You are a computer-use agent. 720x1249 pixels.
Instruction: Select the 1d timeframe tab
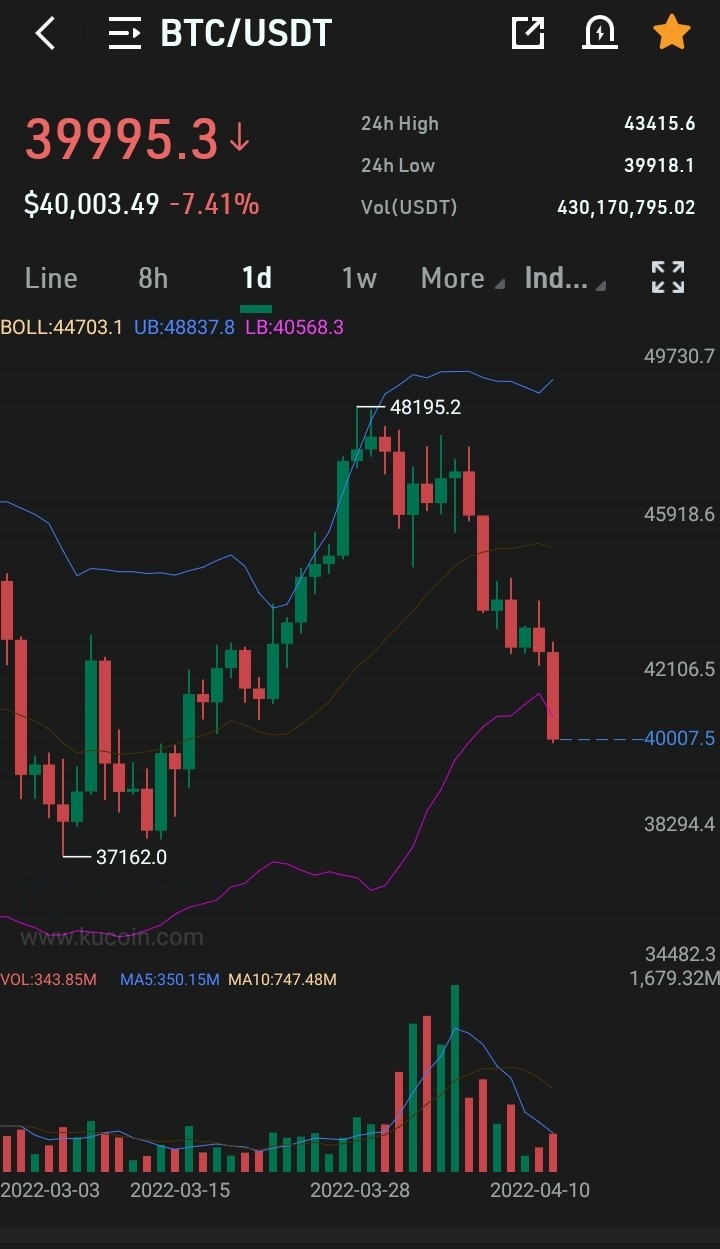(x=257, y=278)
